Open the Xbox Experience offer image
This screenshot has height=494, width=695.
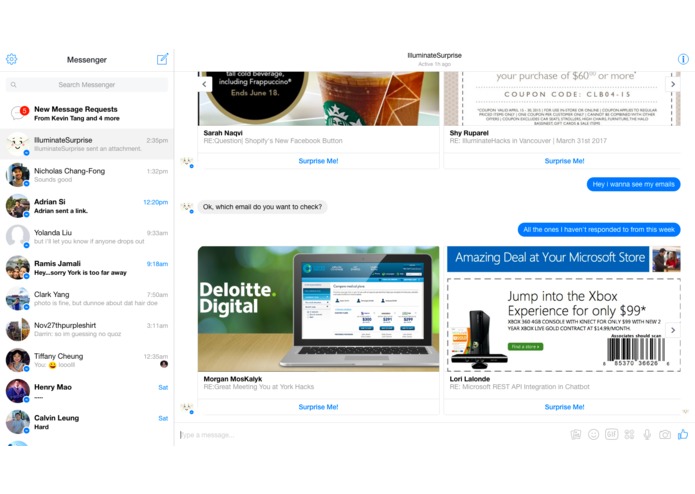564,325
